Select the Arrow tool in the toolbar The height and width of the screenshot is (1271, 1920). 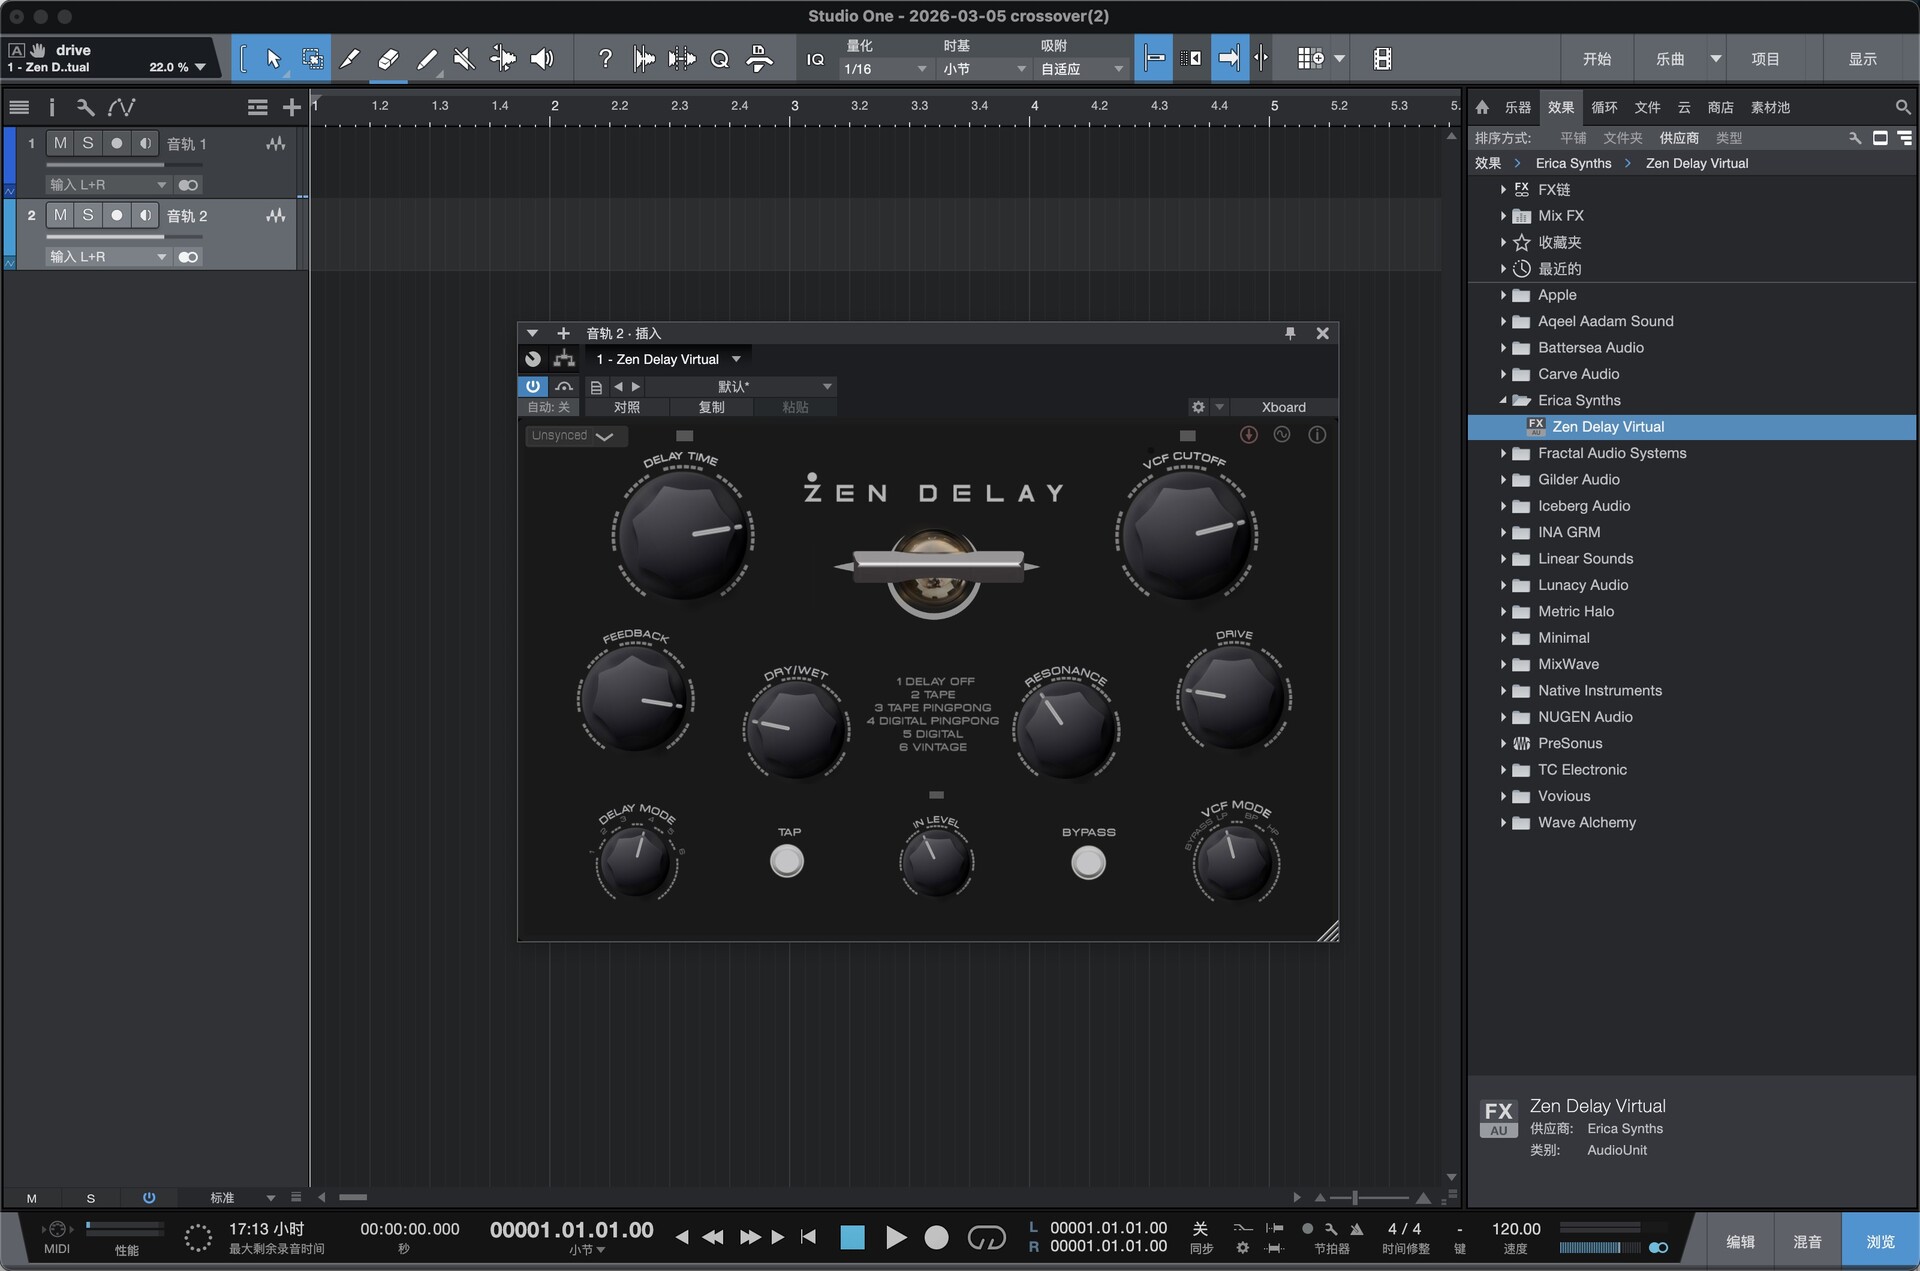click(x=271, y=58)
